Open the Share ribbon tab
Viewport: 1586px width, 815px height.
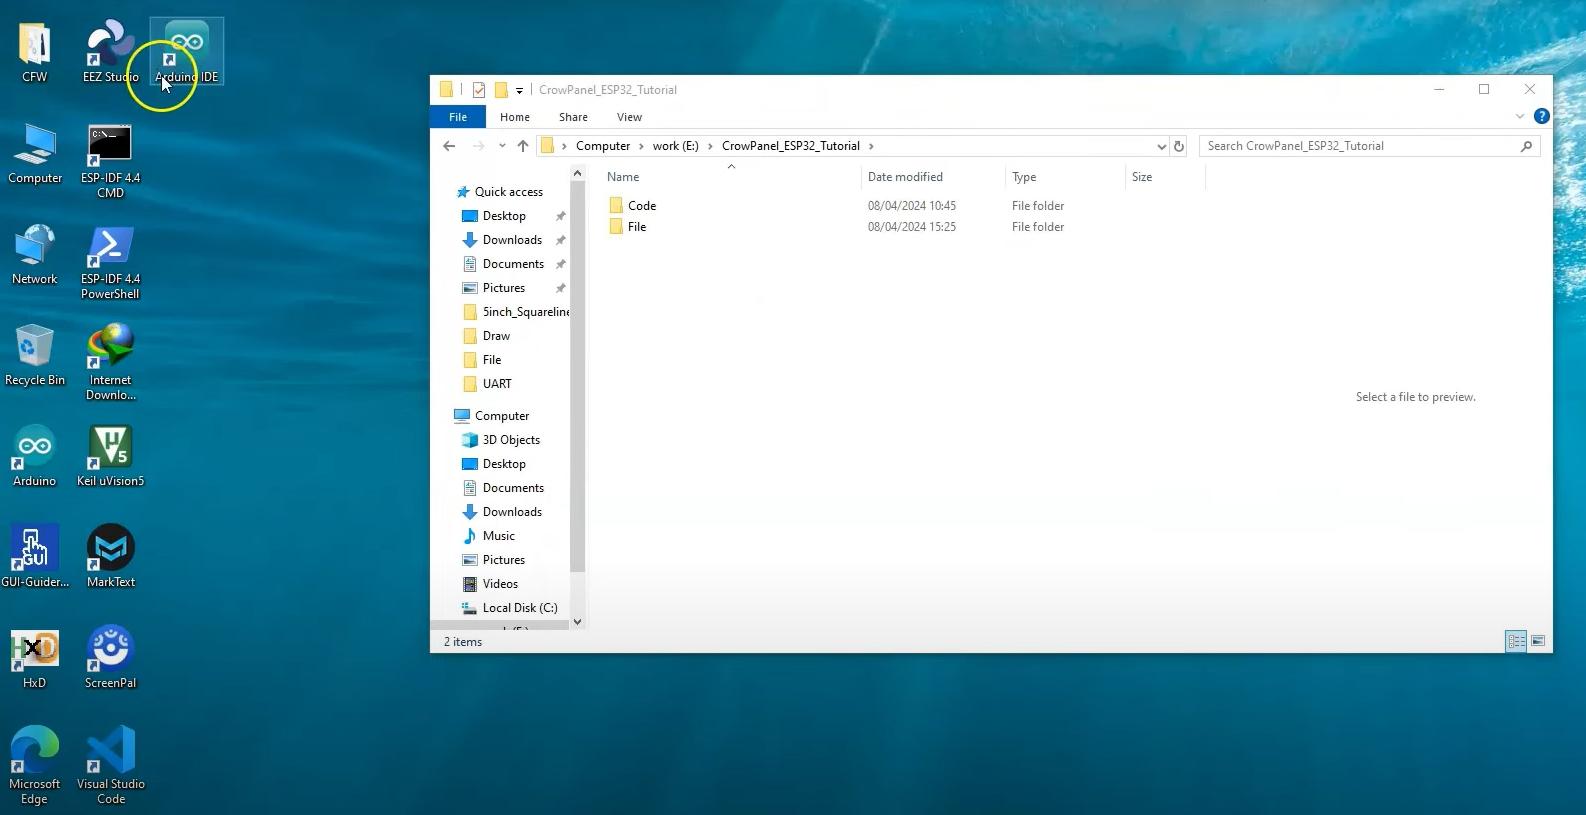[x=573, y=117]
